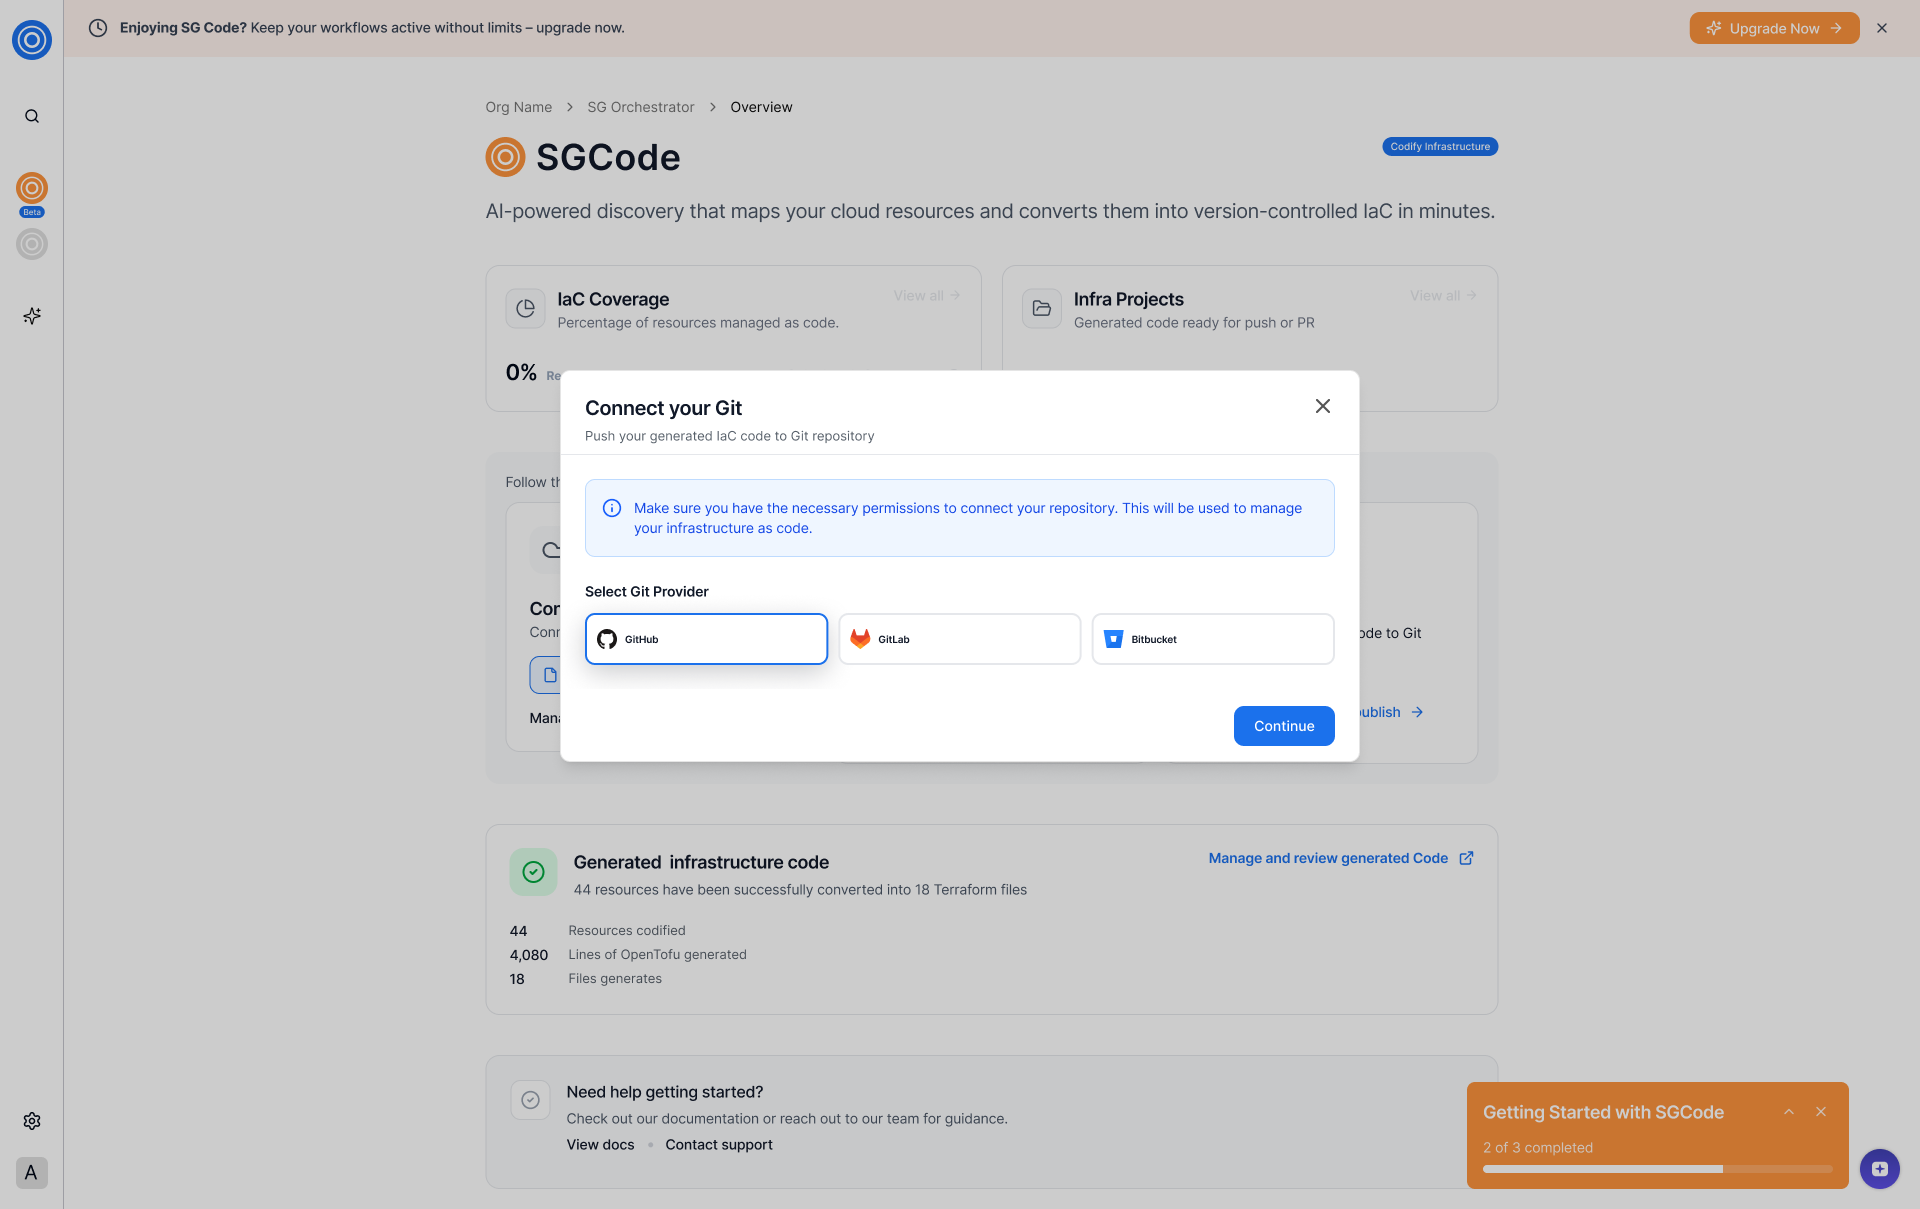Click the lower orchestrator circle icon in sidebar
The image size is (1920, 1209).
pyautogui.click(x=31, y=243)
